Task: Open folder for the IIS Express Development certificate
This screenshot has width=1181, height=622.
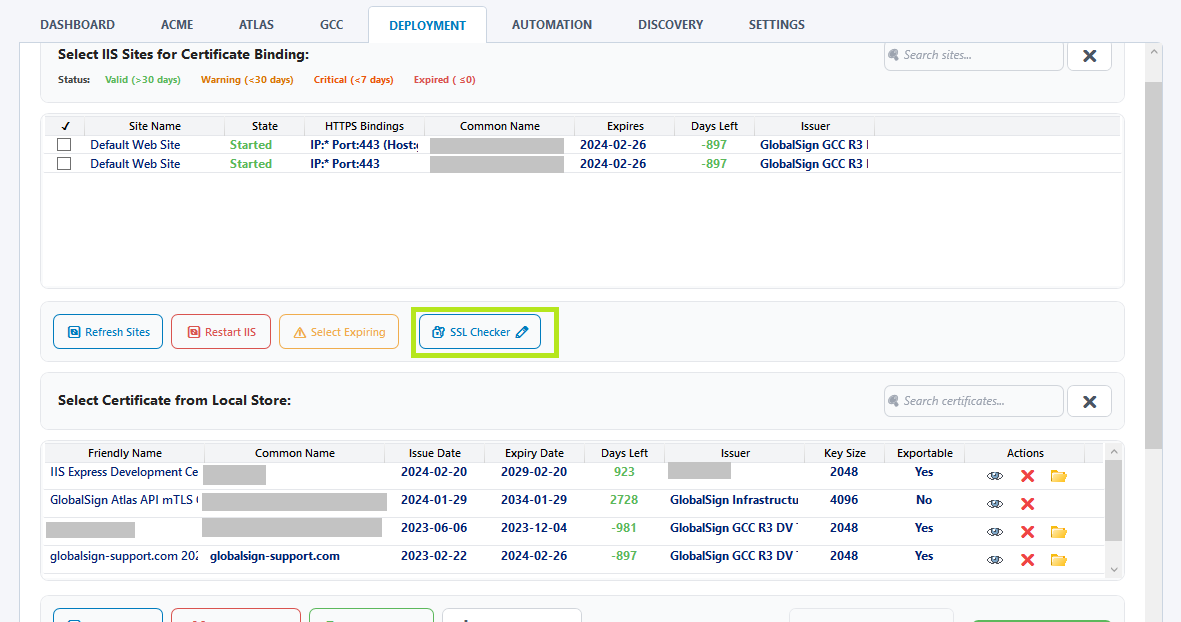Action: (1058, 476)
